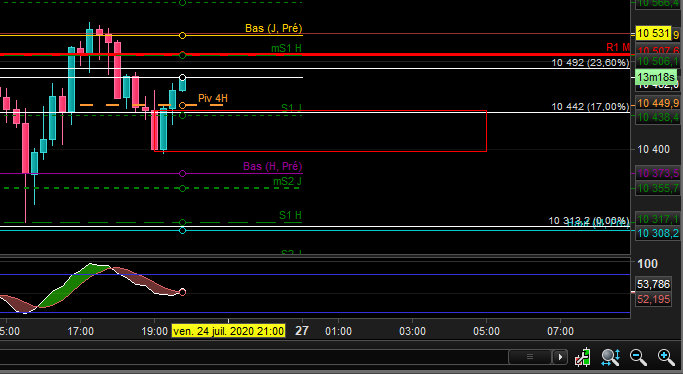
Task: Select the red R1 M label
Action: [x=618, y=47]
